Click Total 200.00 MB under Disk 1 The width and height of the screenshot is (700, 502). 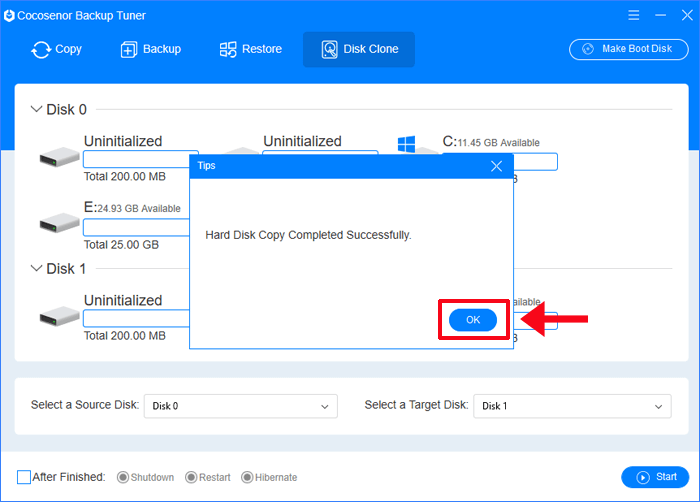coord(125,336)
